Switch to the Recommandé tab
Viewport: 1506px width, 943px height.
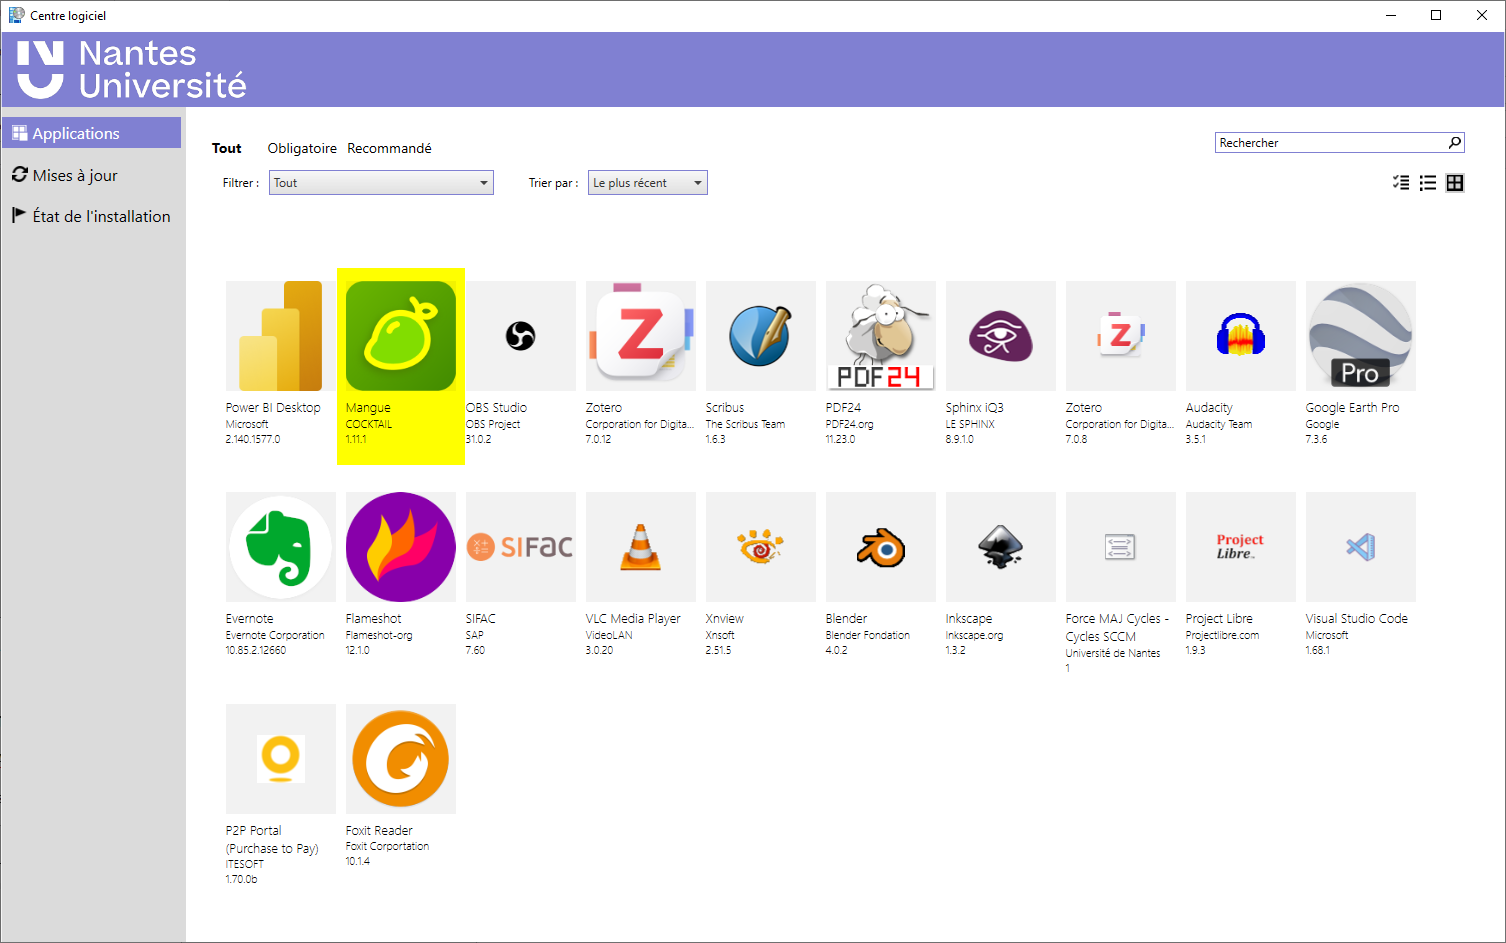(x=389, y=148)
